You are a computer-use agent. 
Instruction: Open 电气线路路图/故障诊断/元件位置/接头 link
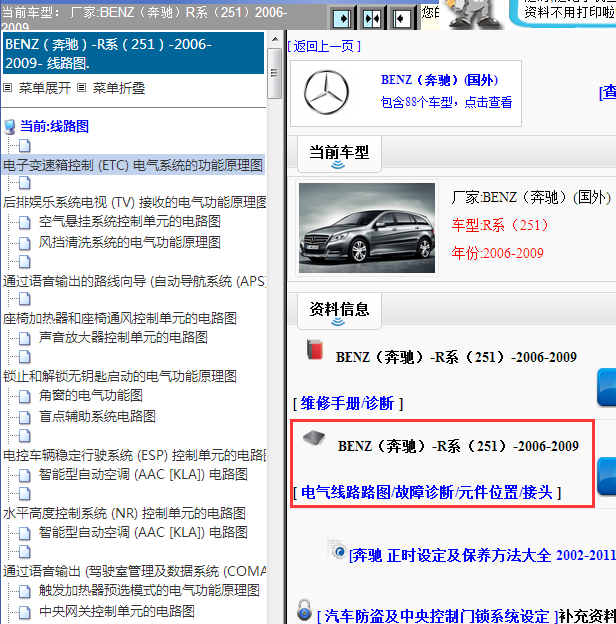pyautogui.click(x=427, y=493)
